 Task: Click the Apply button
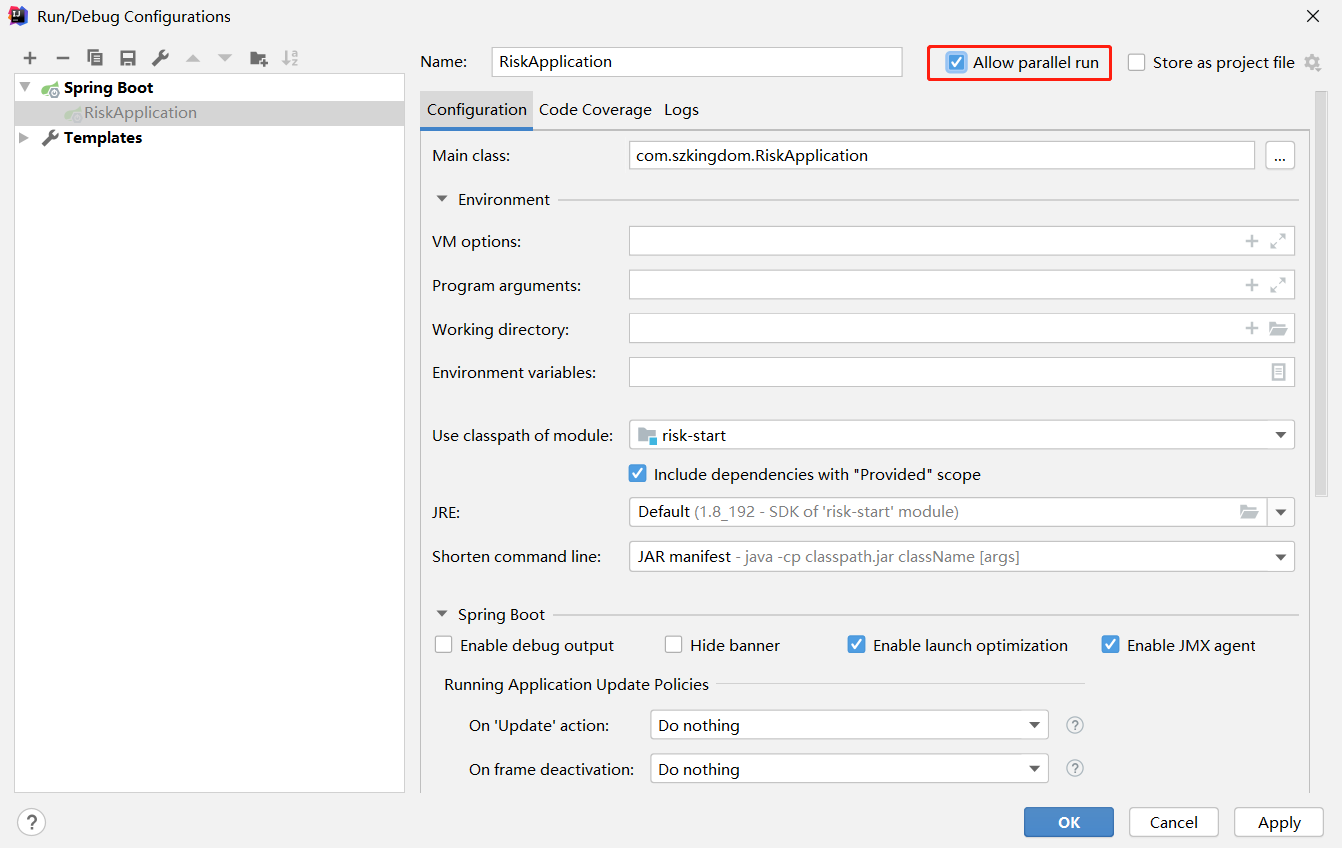coord(1279,822)
